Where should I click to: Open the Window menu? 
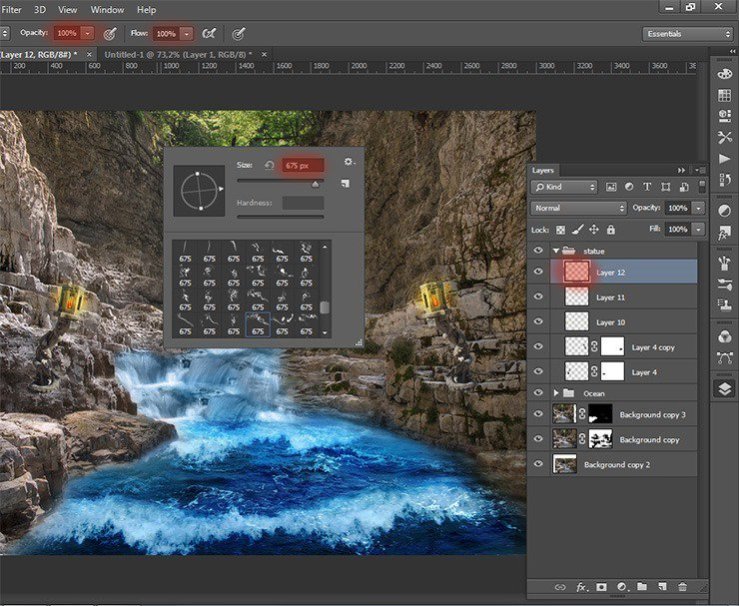click(x=107, y=10)
